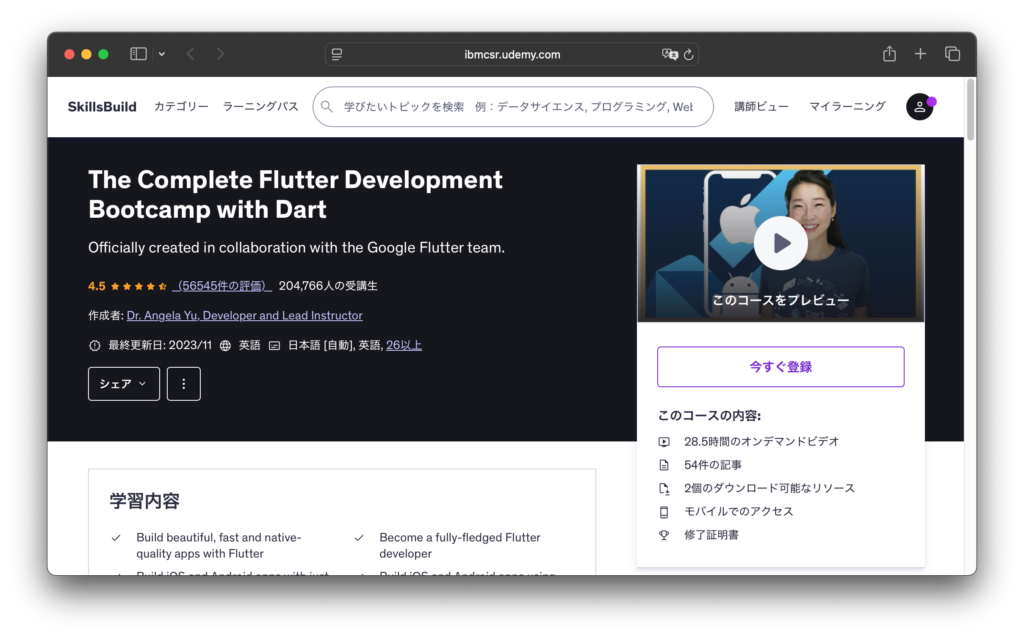Click the certificate trophy icon
1024x638 pixels.
click(664, 535)
